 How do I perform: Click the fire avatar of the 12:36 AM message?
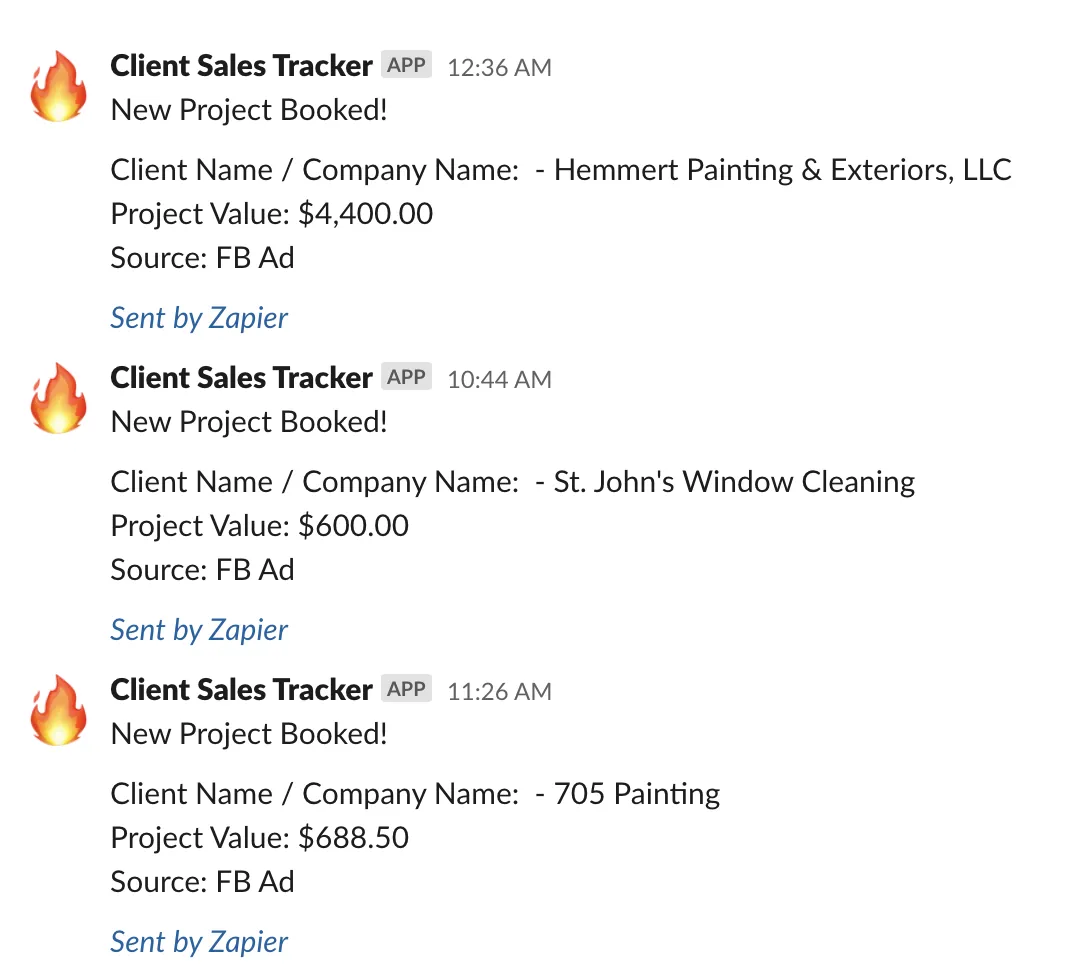(59, 86)
